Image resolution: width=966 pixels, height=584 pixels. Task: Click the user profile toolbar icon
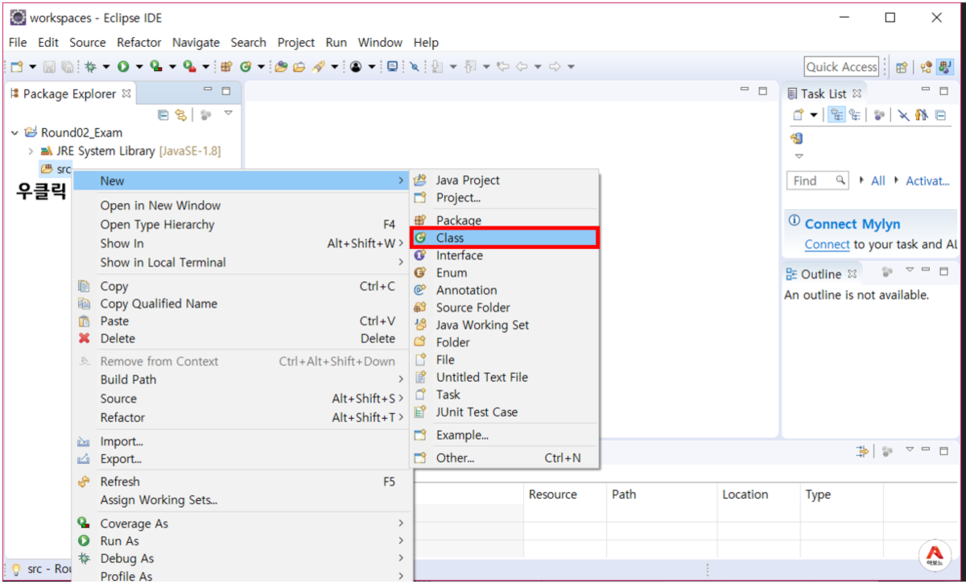coord(355,67)
